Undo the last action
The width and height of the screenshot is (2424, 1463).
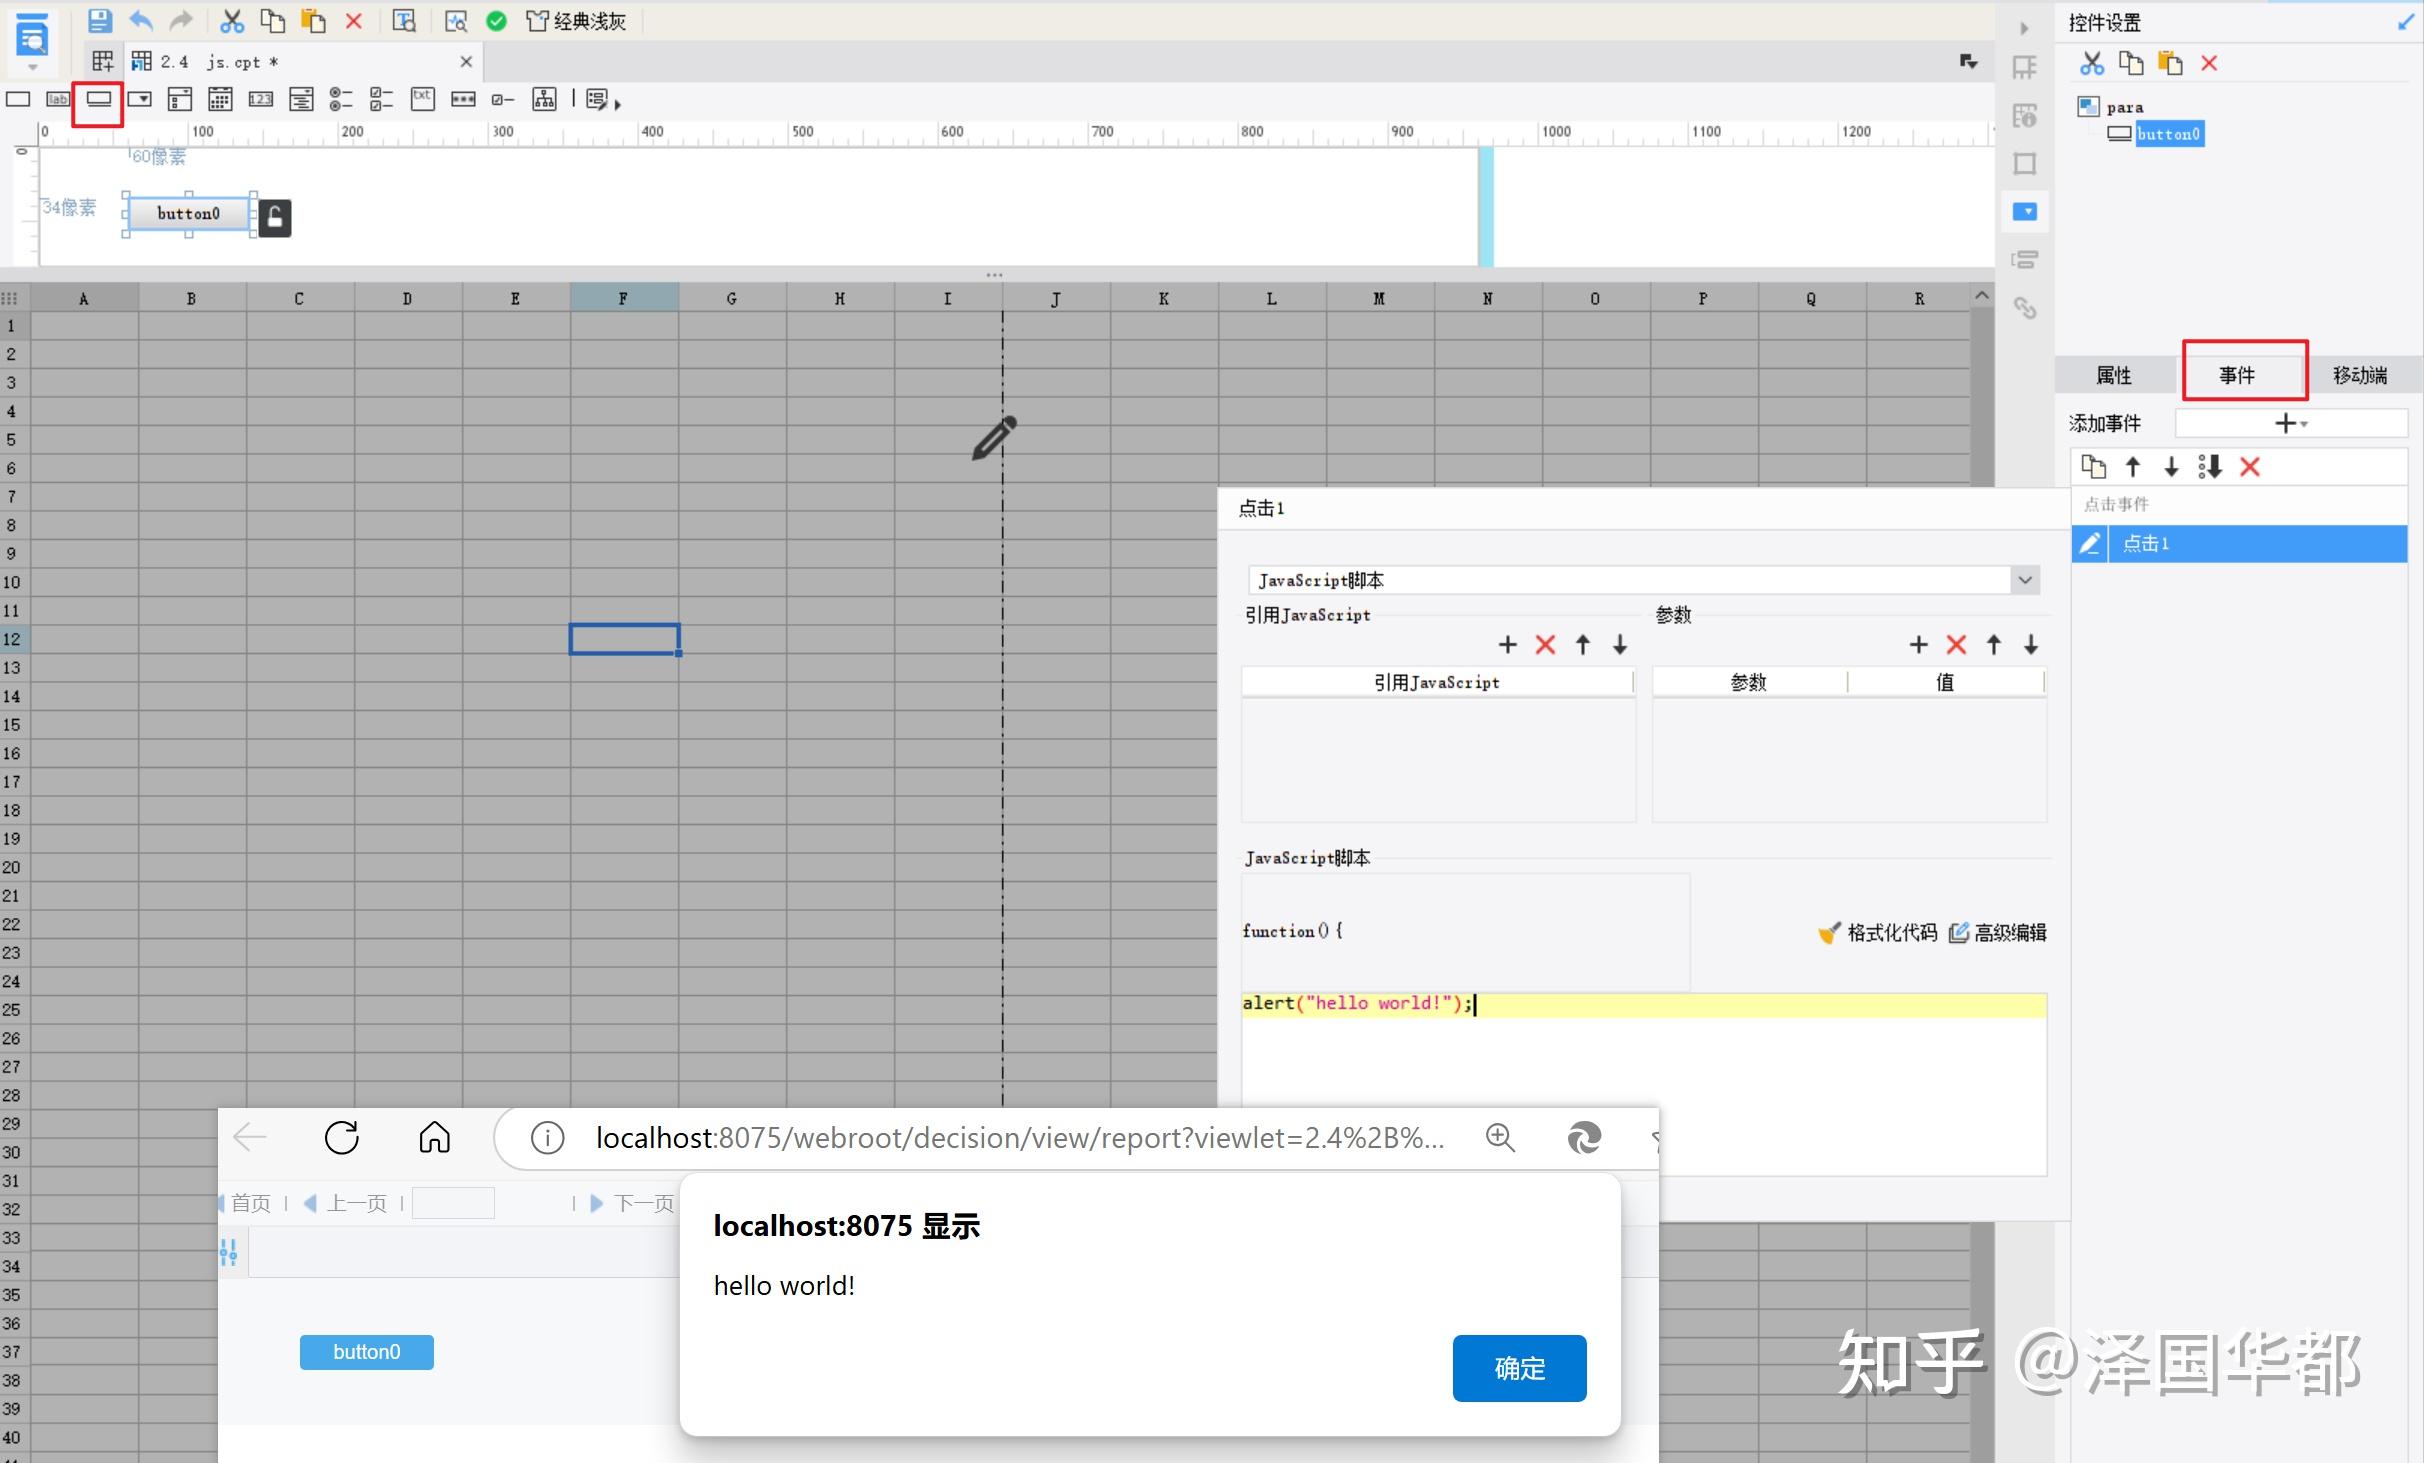[140, 21]
